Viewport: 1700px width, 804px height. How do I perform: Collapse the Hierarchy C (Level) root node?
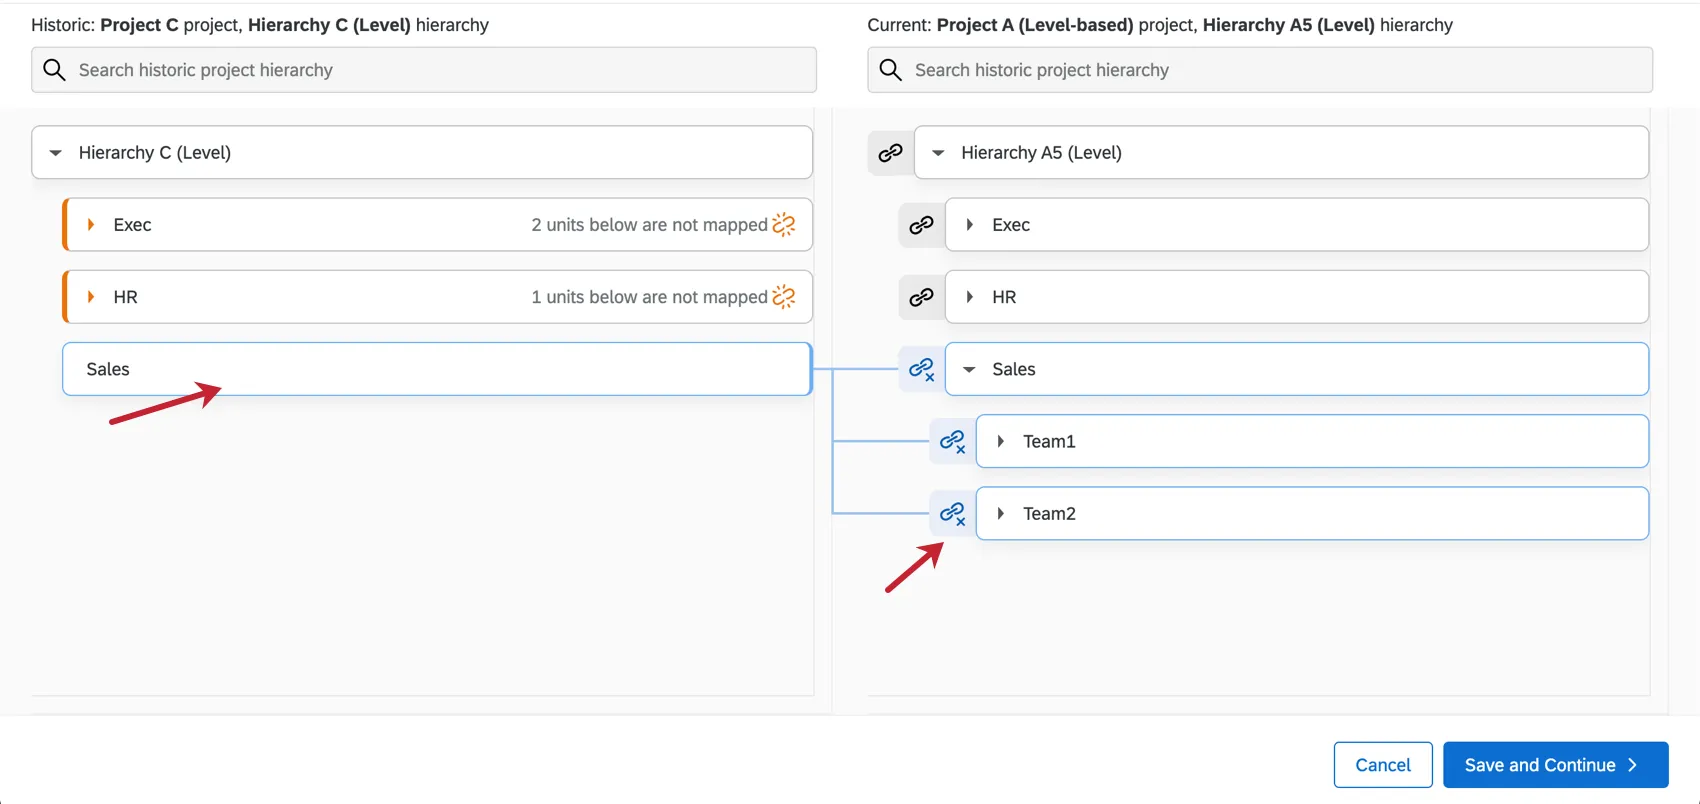pos(56,153)
